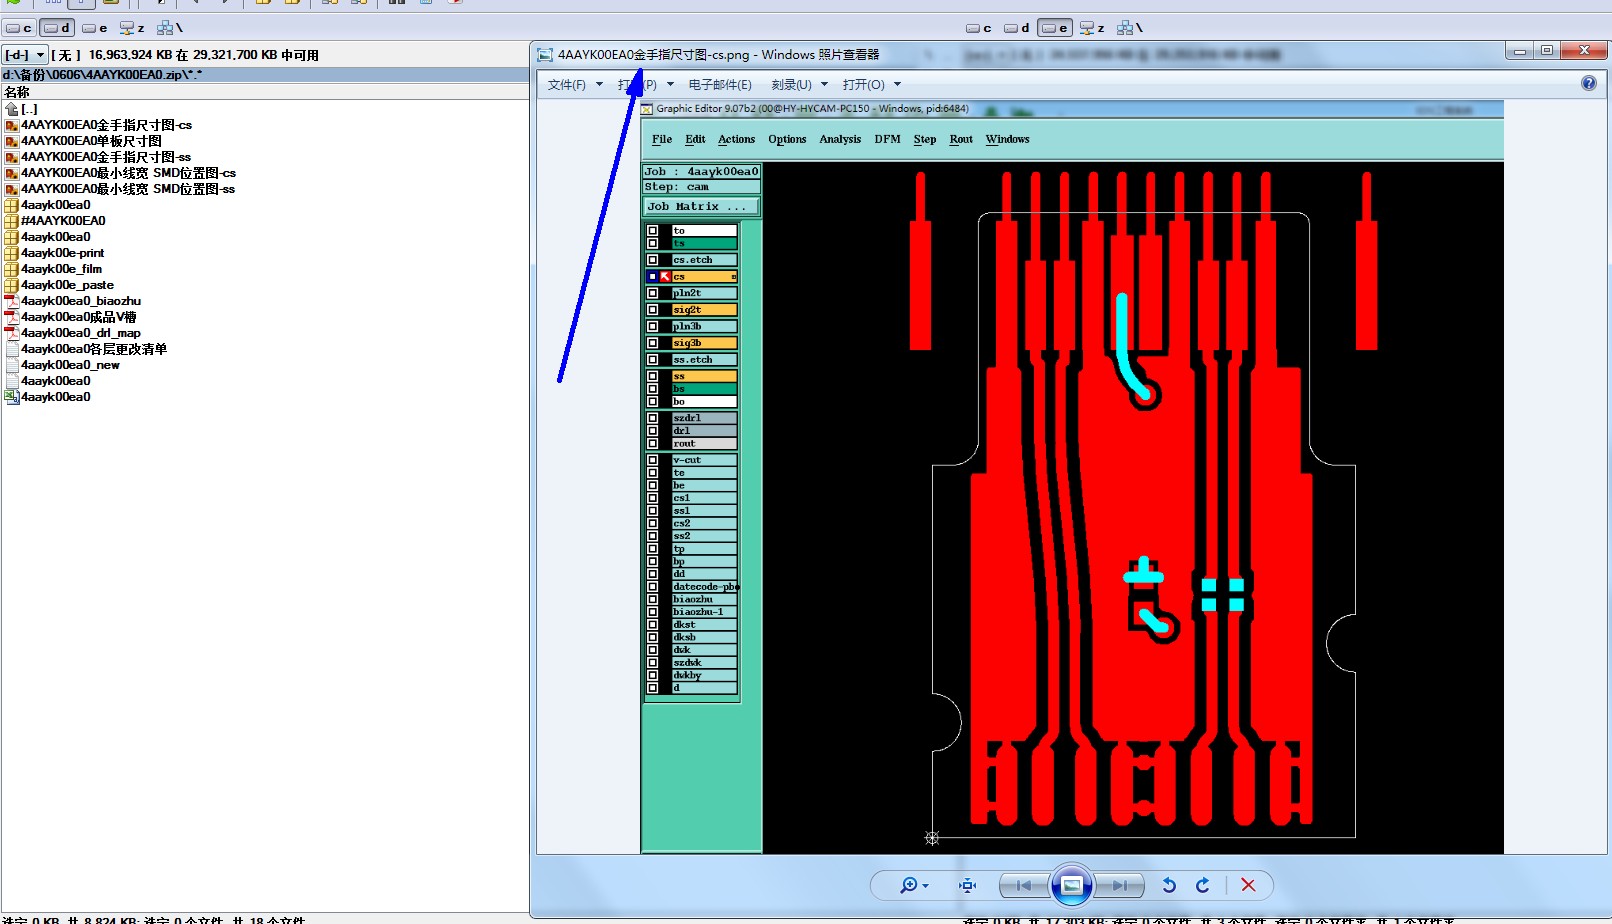Tick checkbox beside layer pln2t

pos(653,293)
